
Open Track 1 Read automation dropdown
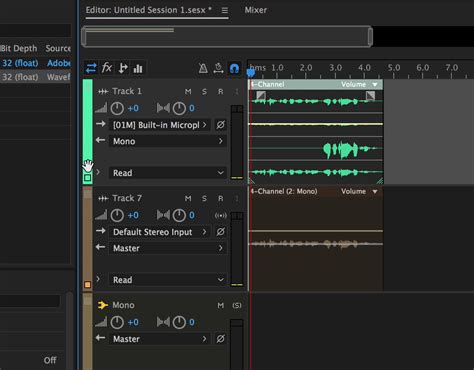click(168, 173)
